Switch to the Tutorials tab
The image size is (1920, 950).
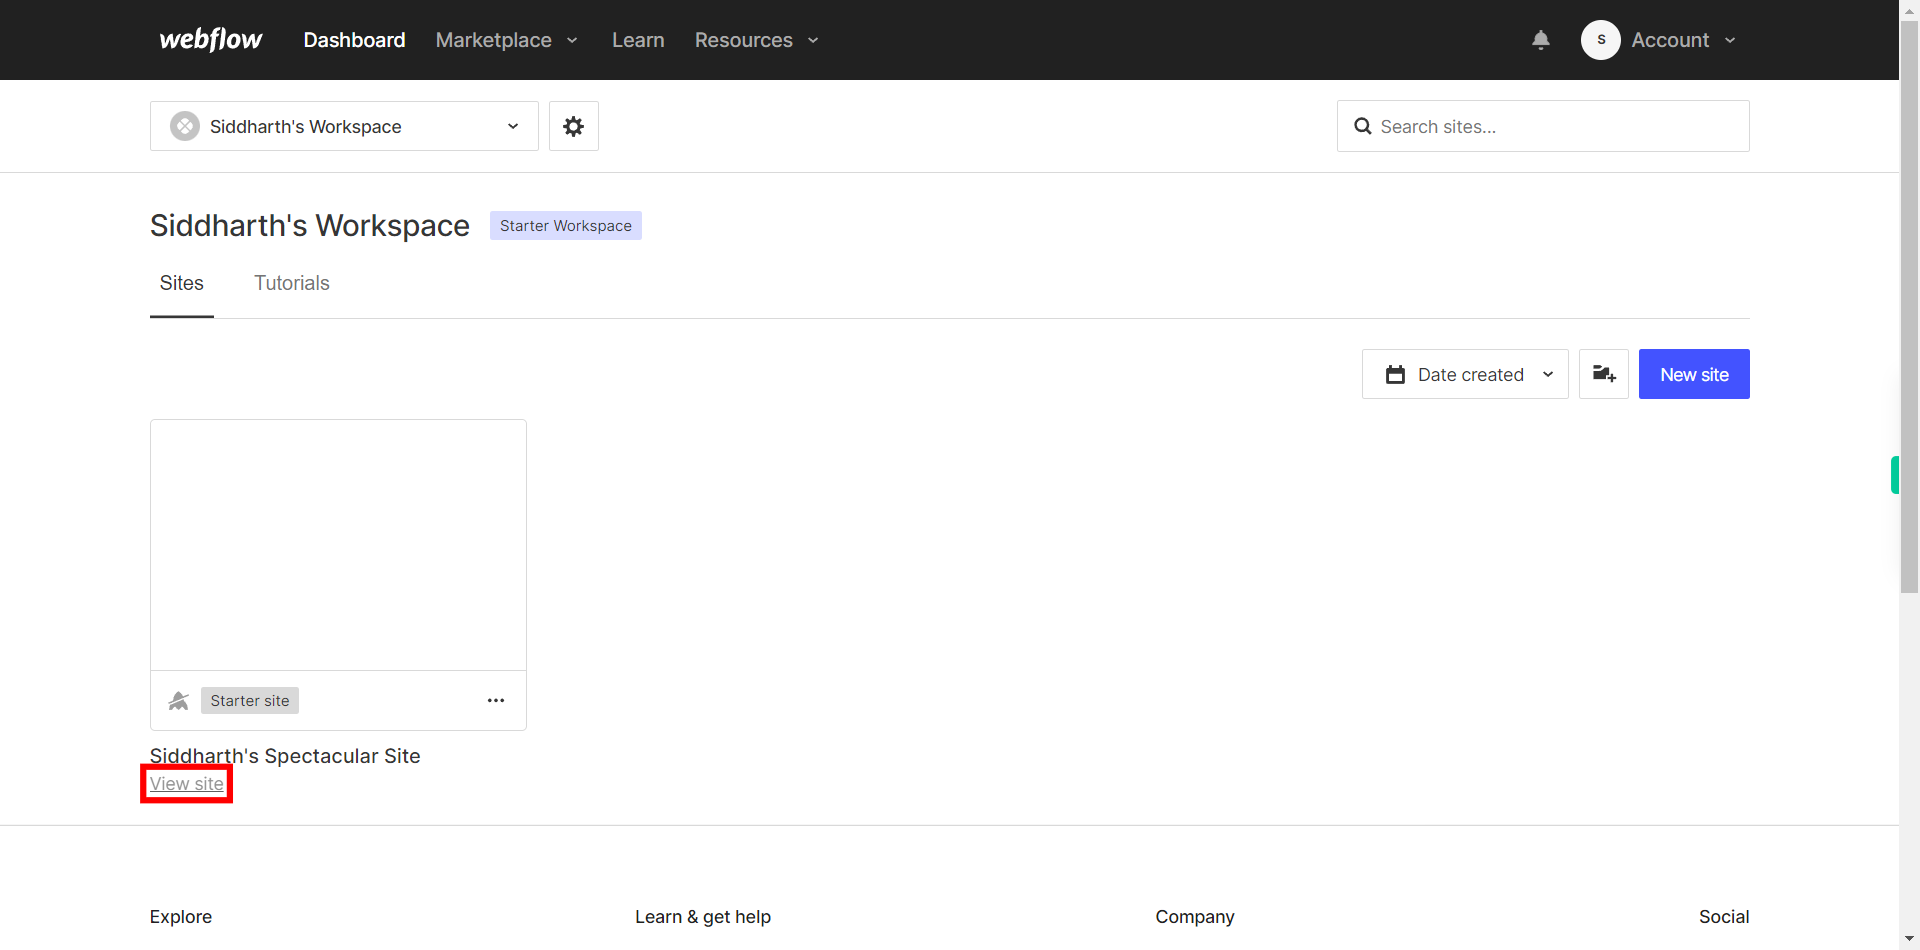click(x=292, y=283)
